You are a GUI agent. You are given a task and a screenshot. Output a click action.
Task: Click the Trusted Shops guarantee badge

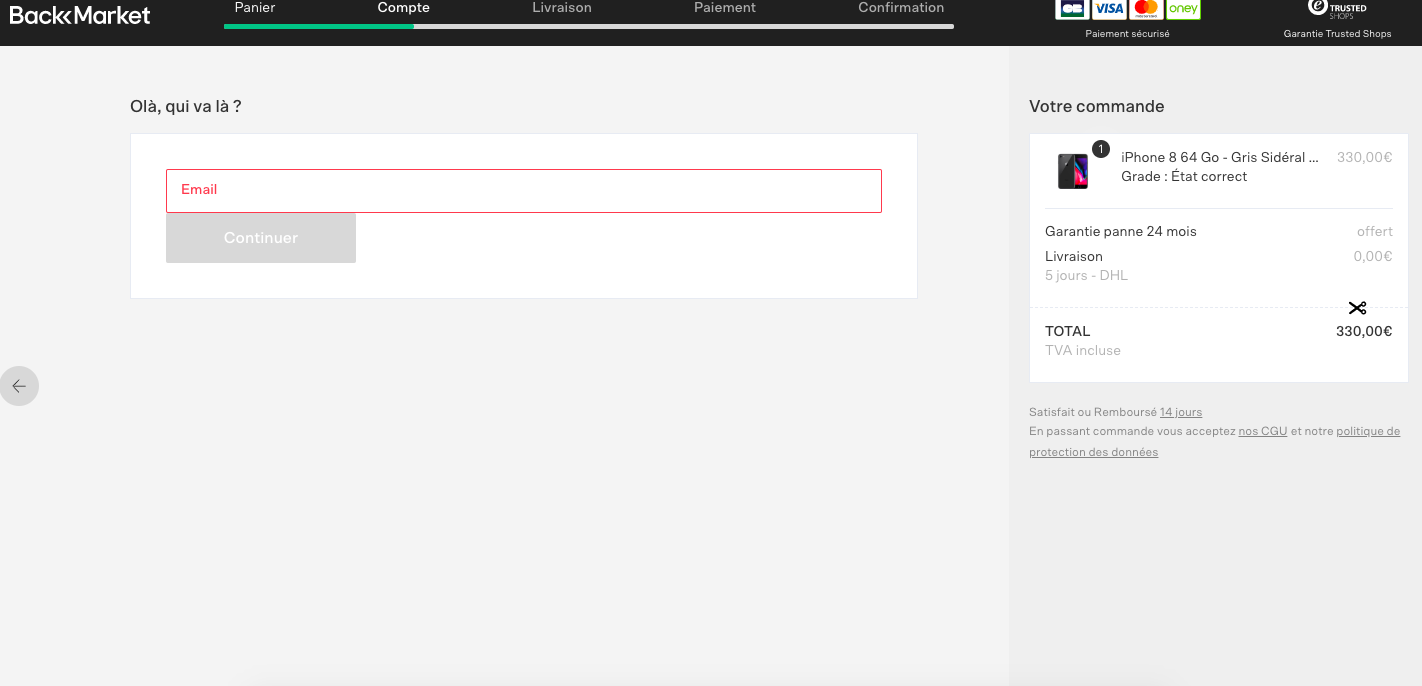[1338, 9]
